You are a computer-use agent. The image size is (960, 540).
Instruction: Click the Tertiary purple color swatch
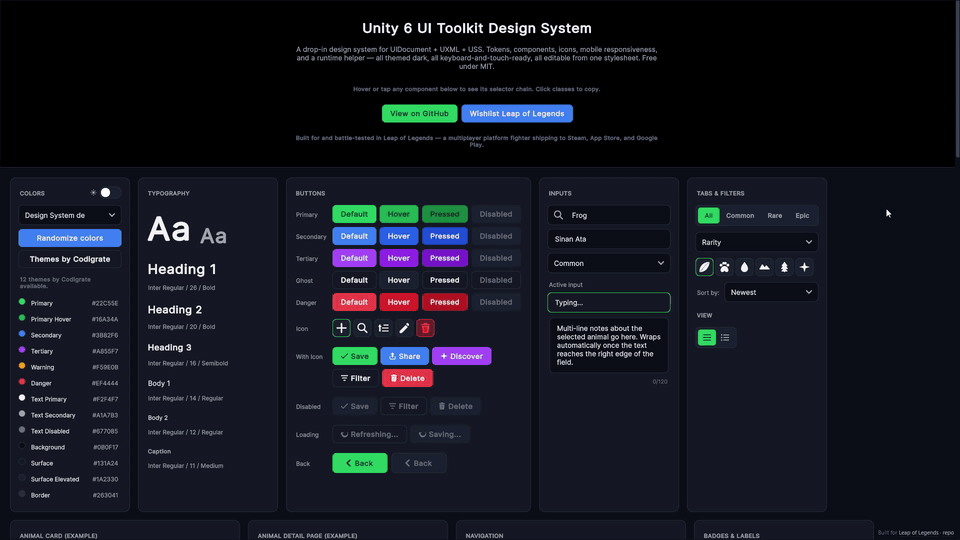(x=22, y=350)
